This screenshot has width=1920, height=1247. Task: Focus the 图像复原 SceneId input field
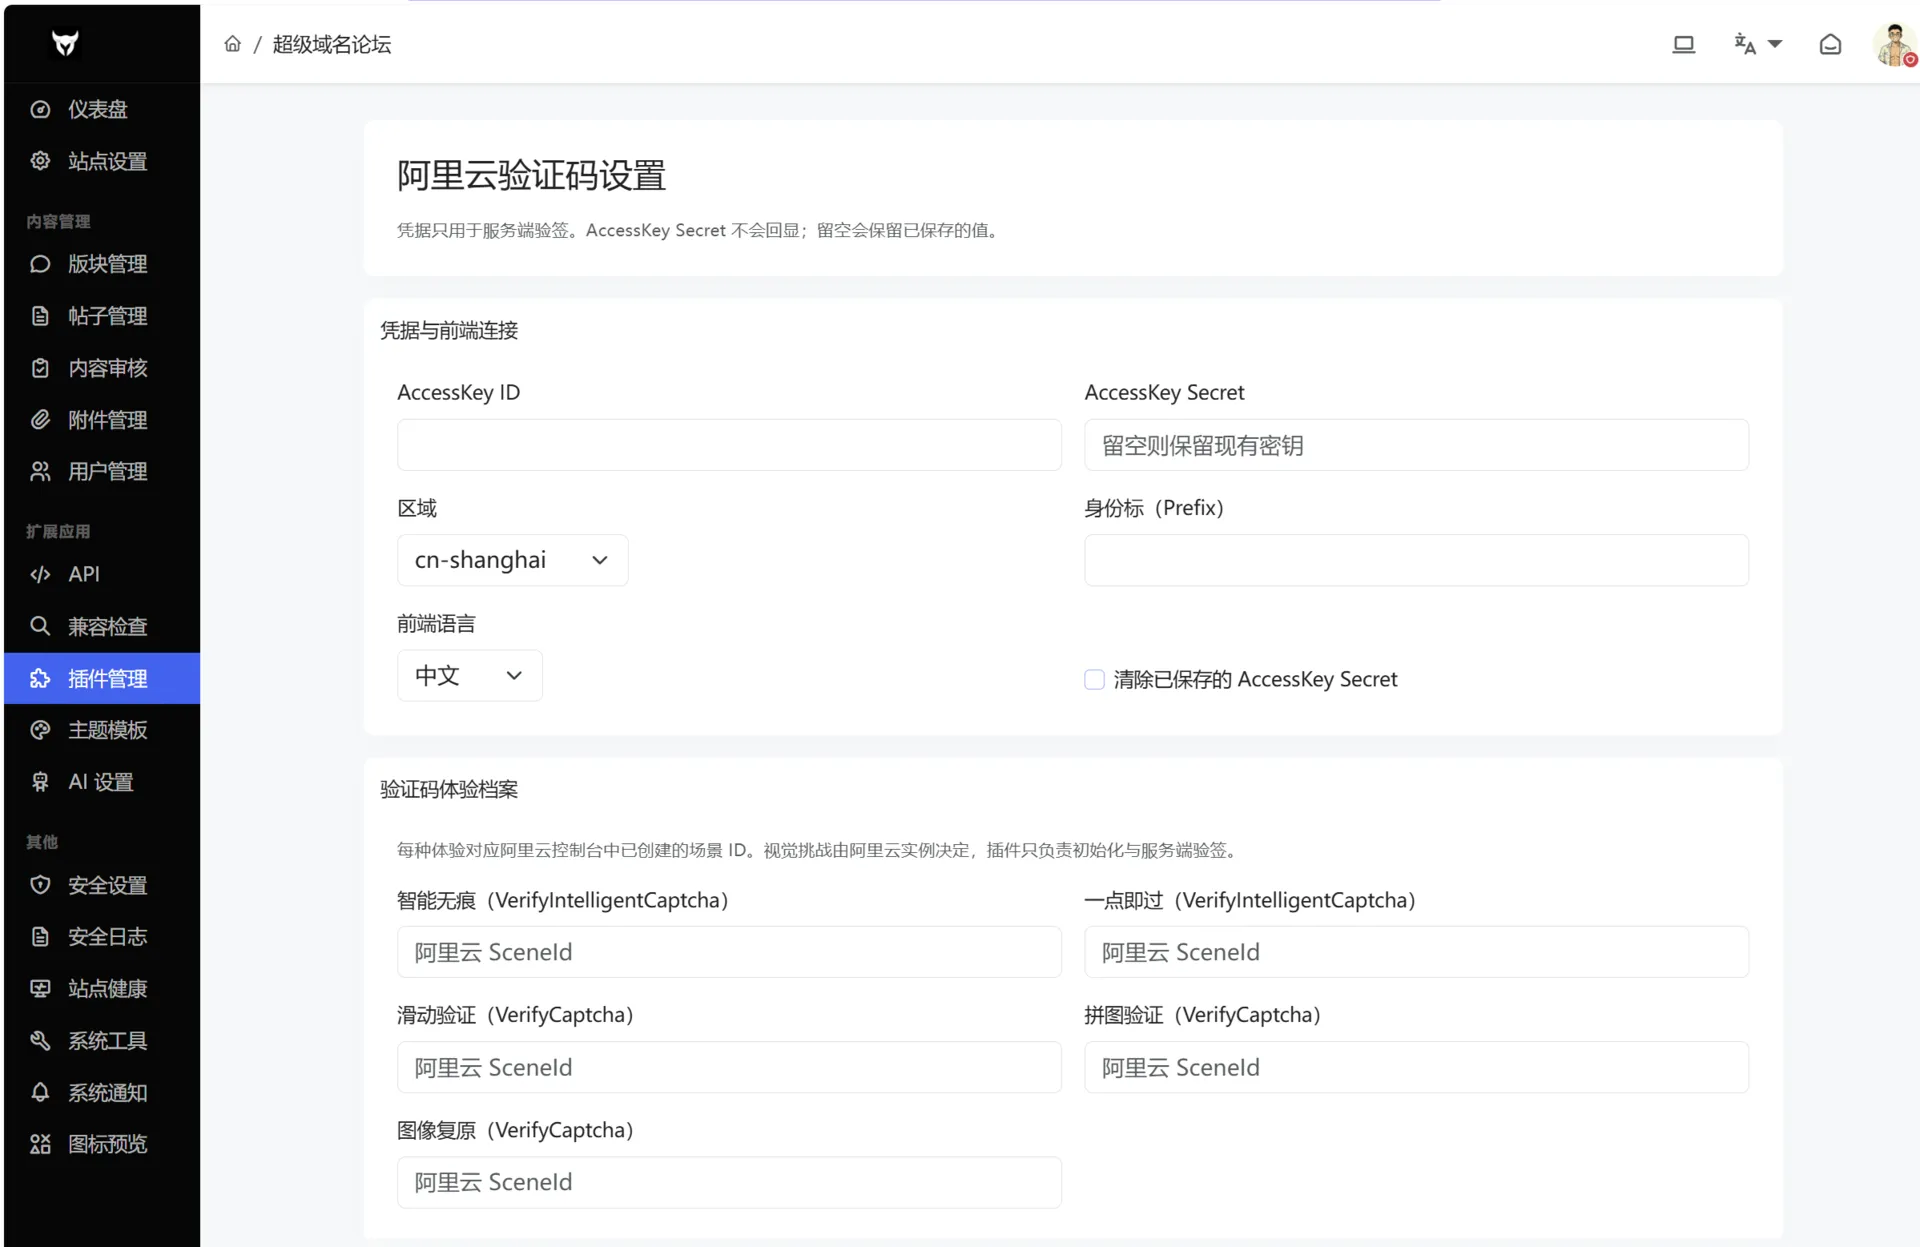[x=729, y=1182]
